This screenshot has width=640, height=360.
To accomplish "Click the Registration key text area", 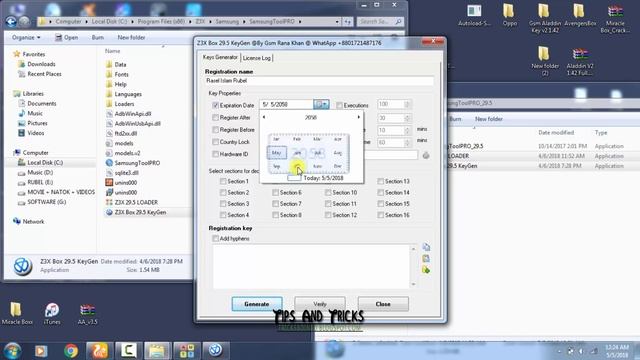I will (311, 266).
